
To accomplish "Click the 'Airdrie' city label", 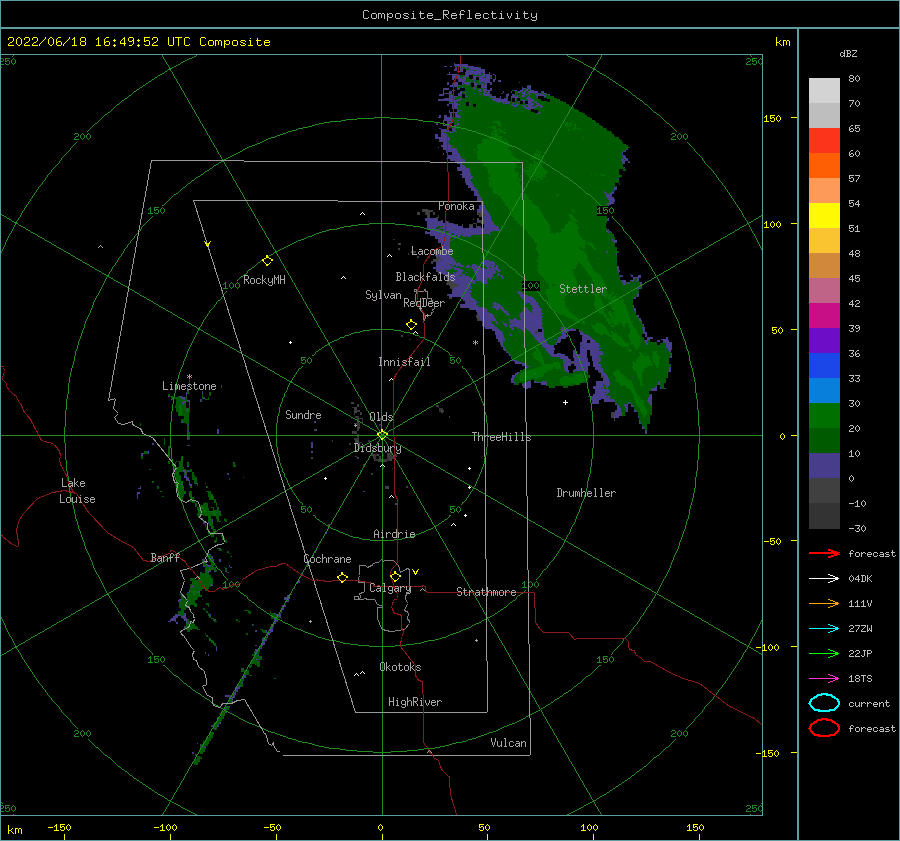I will pos(394,534).
